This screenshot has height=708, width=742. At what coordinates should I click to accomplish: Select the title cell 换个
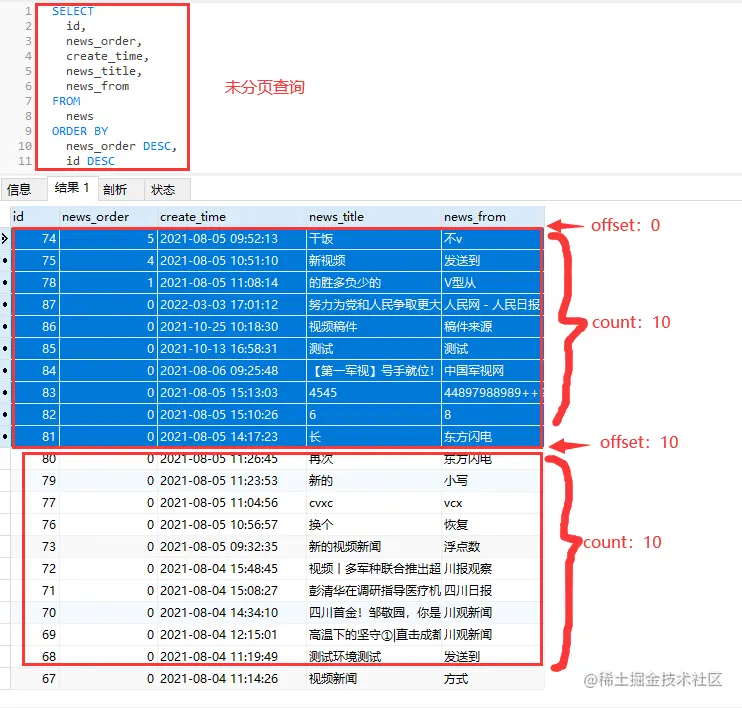pyautogui.click(x=374, y=525)
